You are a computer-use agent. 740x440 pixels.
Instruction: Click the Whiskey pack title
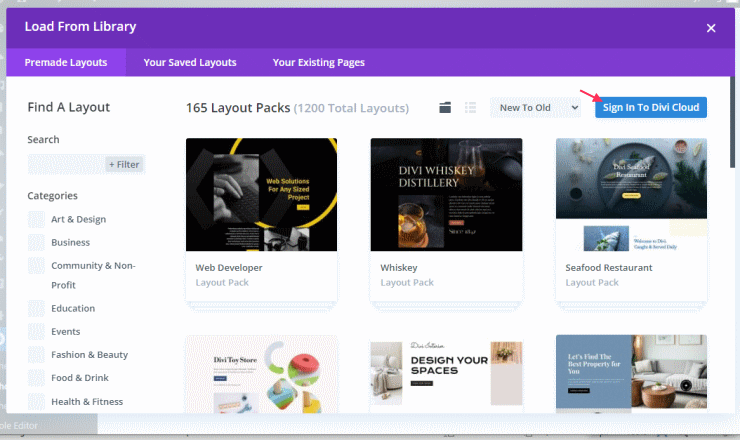(399, 268)
